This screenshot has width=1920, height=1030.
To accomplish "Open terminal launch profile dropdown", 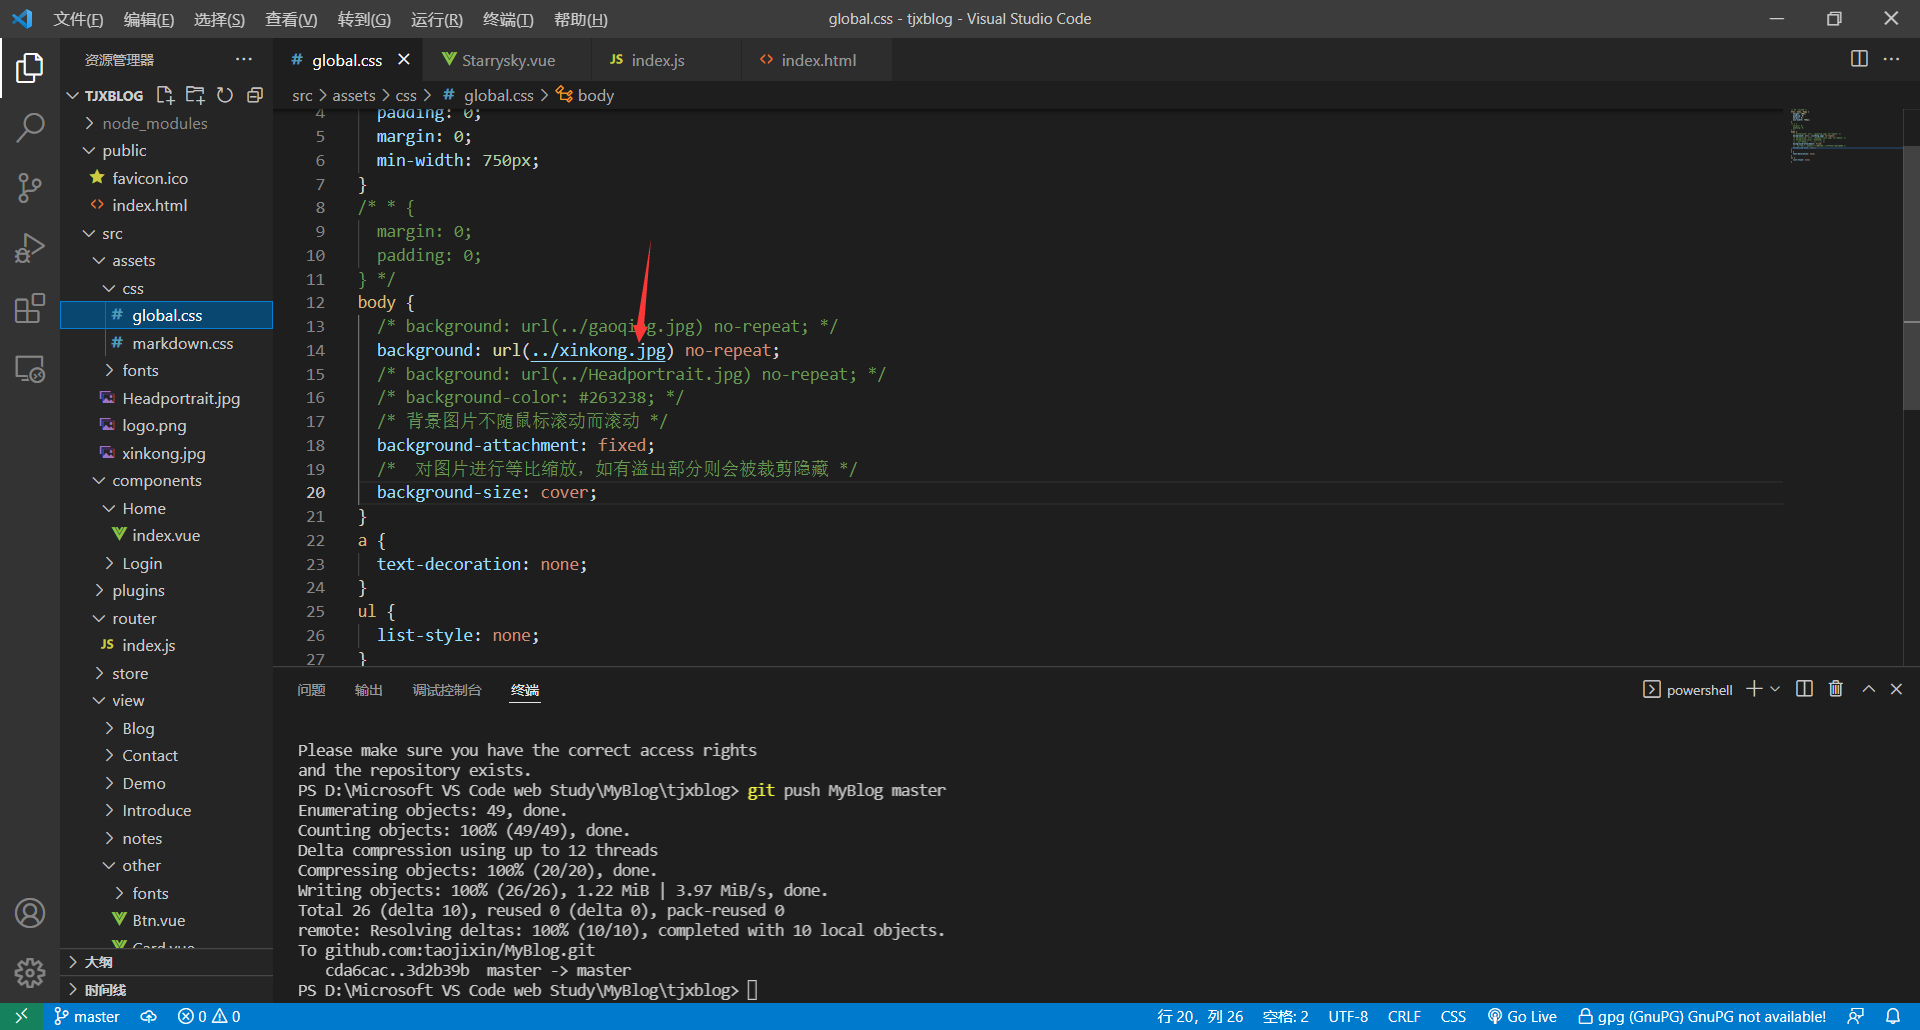I will 1775,689.
